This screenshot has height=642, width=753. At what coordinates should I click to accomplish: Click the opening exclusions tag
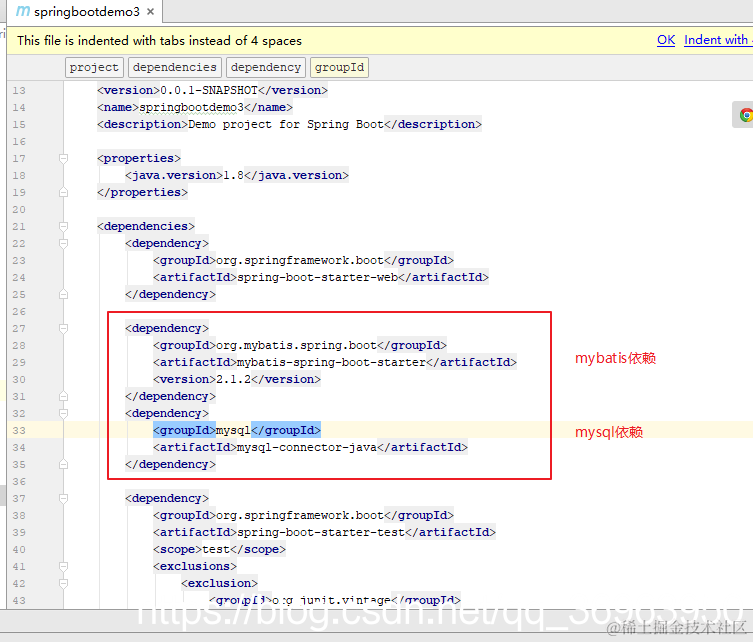[195, 567]
